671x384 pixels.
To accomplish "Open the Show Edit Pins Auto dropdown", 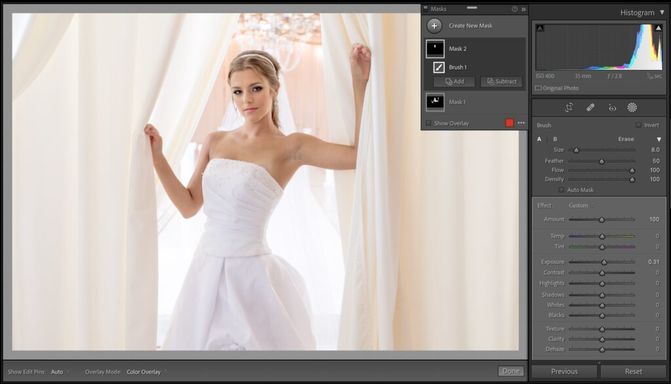I will coord(57,372).
